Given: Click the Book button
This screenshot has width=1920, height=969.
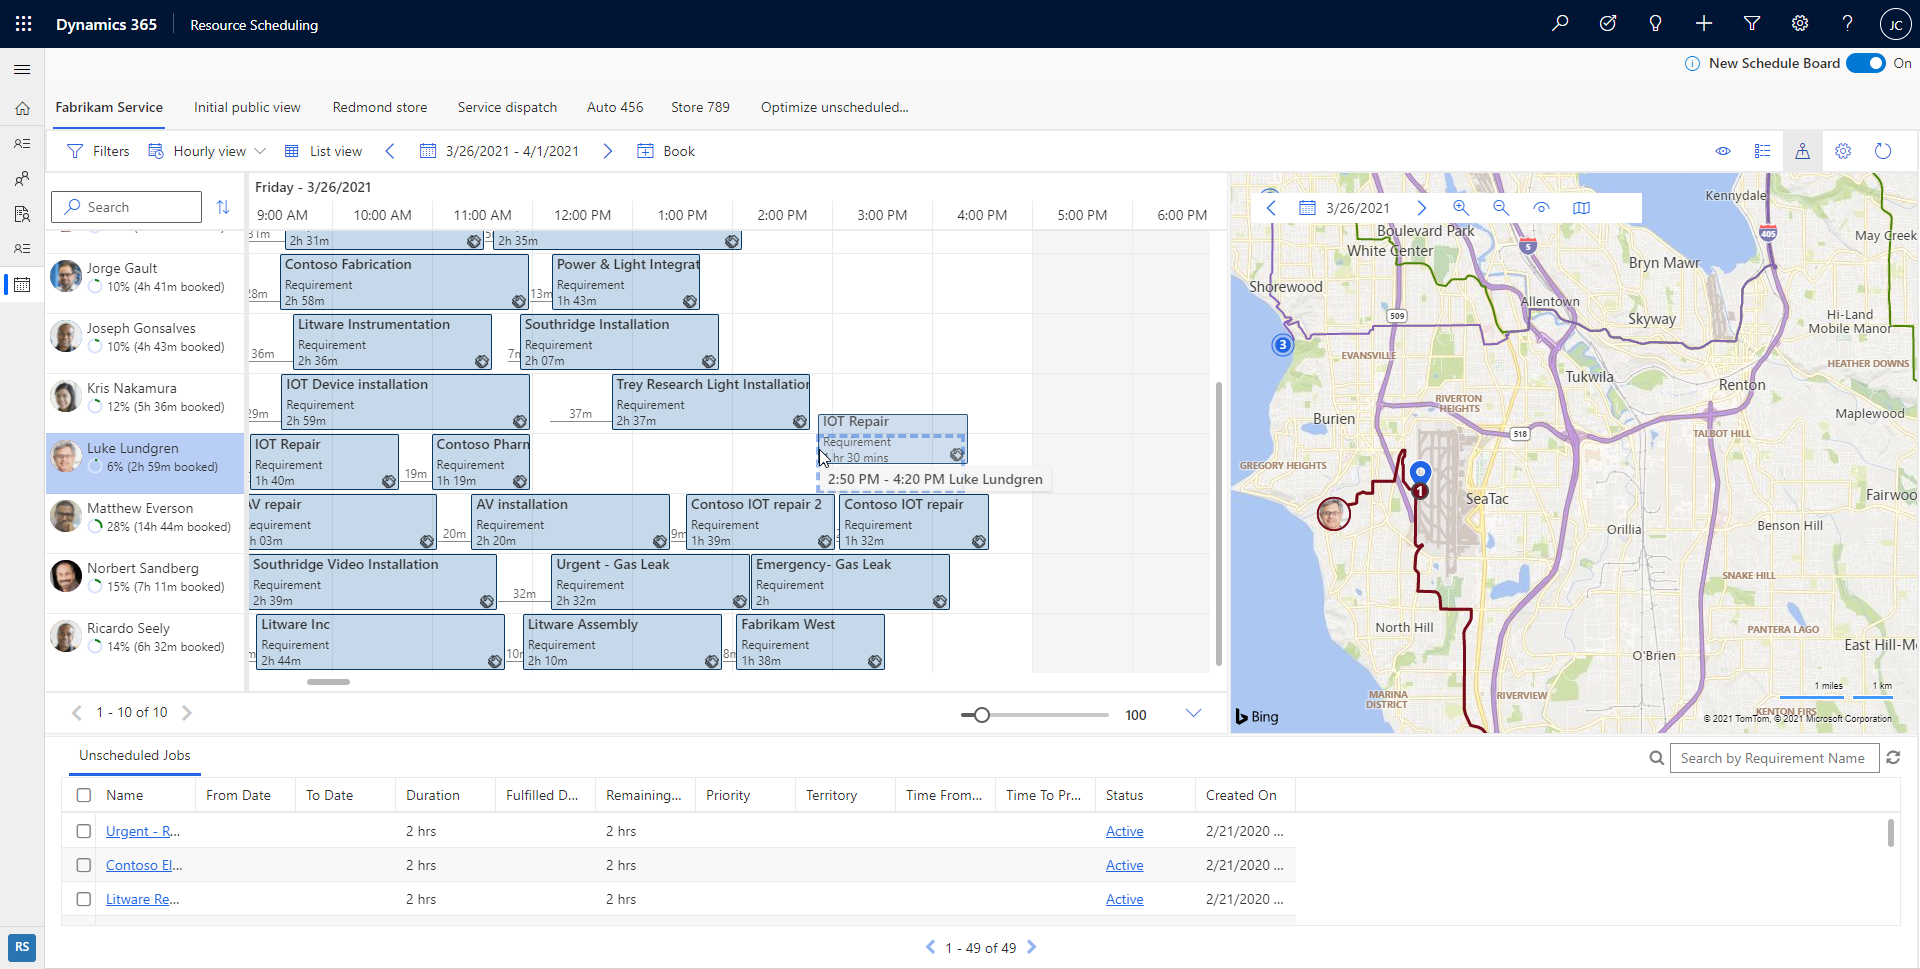Looking at the screenshot, I should tap(666, 151).
